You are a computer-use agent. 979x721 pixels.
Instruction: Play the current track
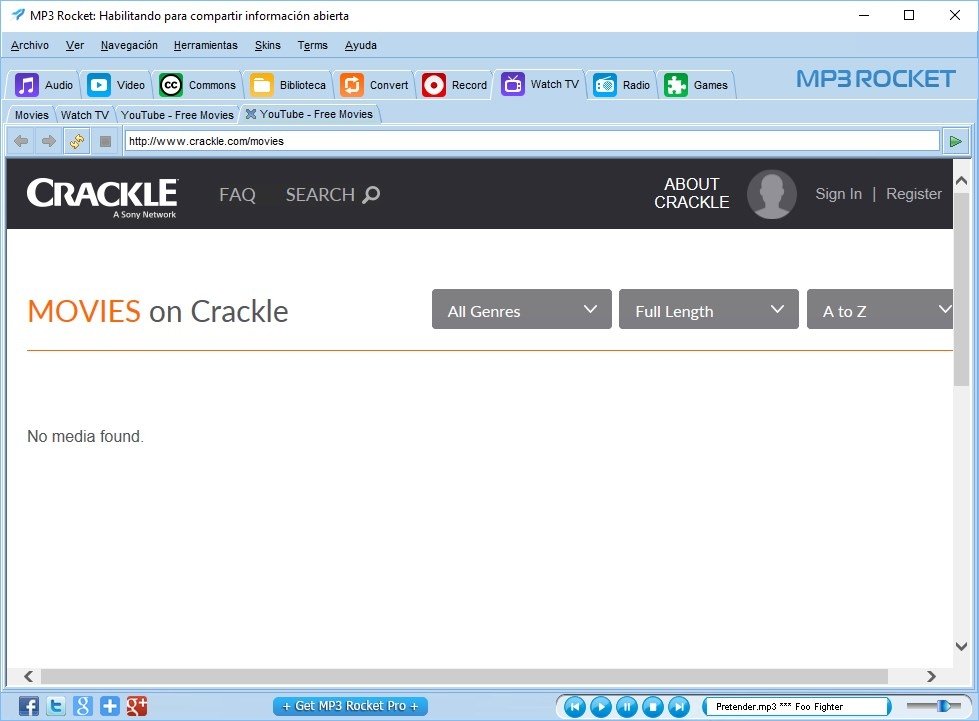click(x=601, y=707)
